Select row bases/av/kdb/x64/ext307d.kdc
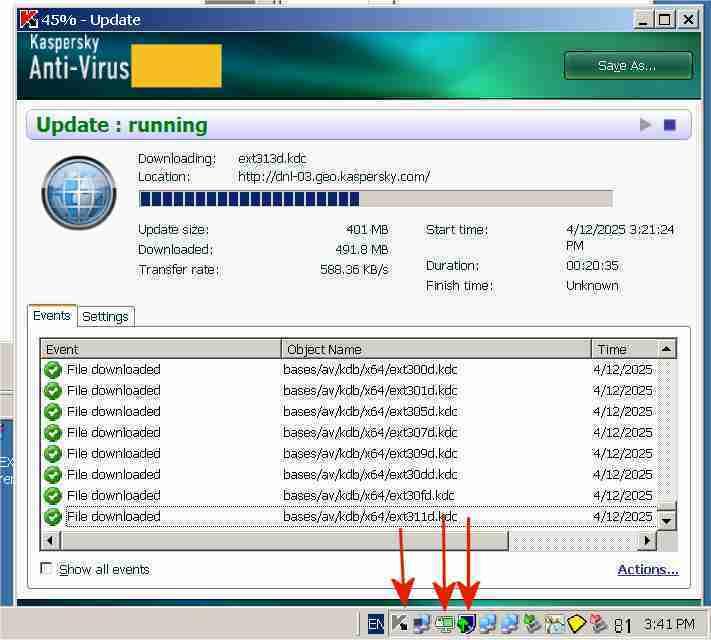711x640 pixels. [348, 432]
